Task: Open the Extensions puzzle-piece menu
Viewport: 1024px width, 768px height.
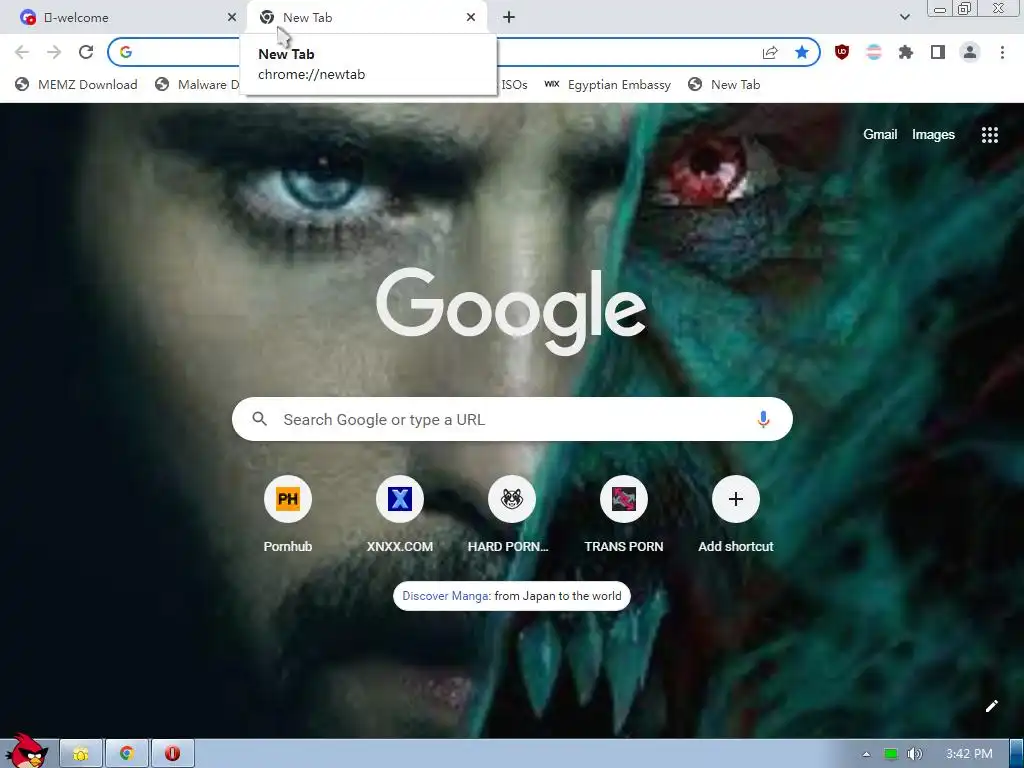Action: tap(906, 52)
